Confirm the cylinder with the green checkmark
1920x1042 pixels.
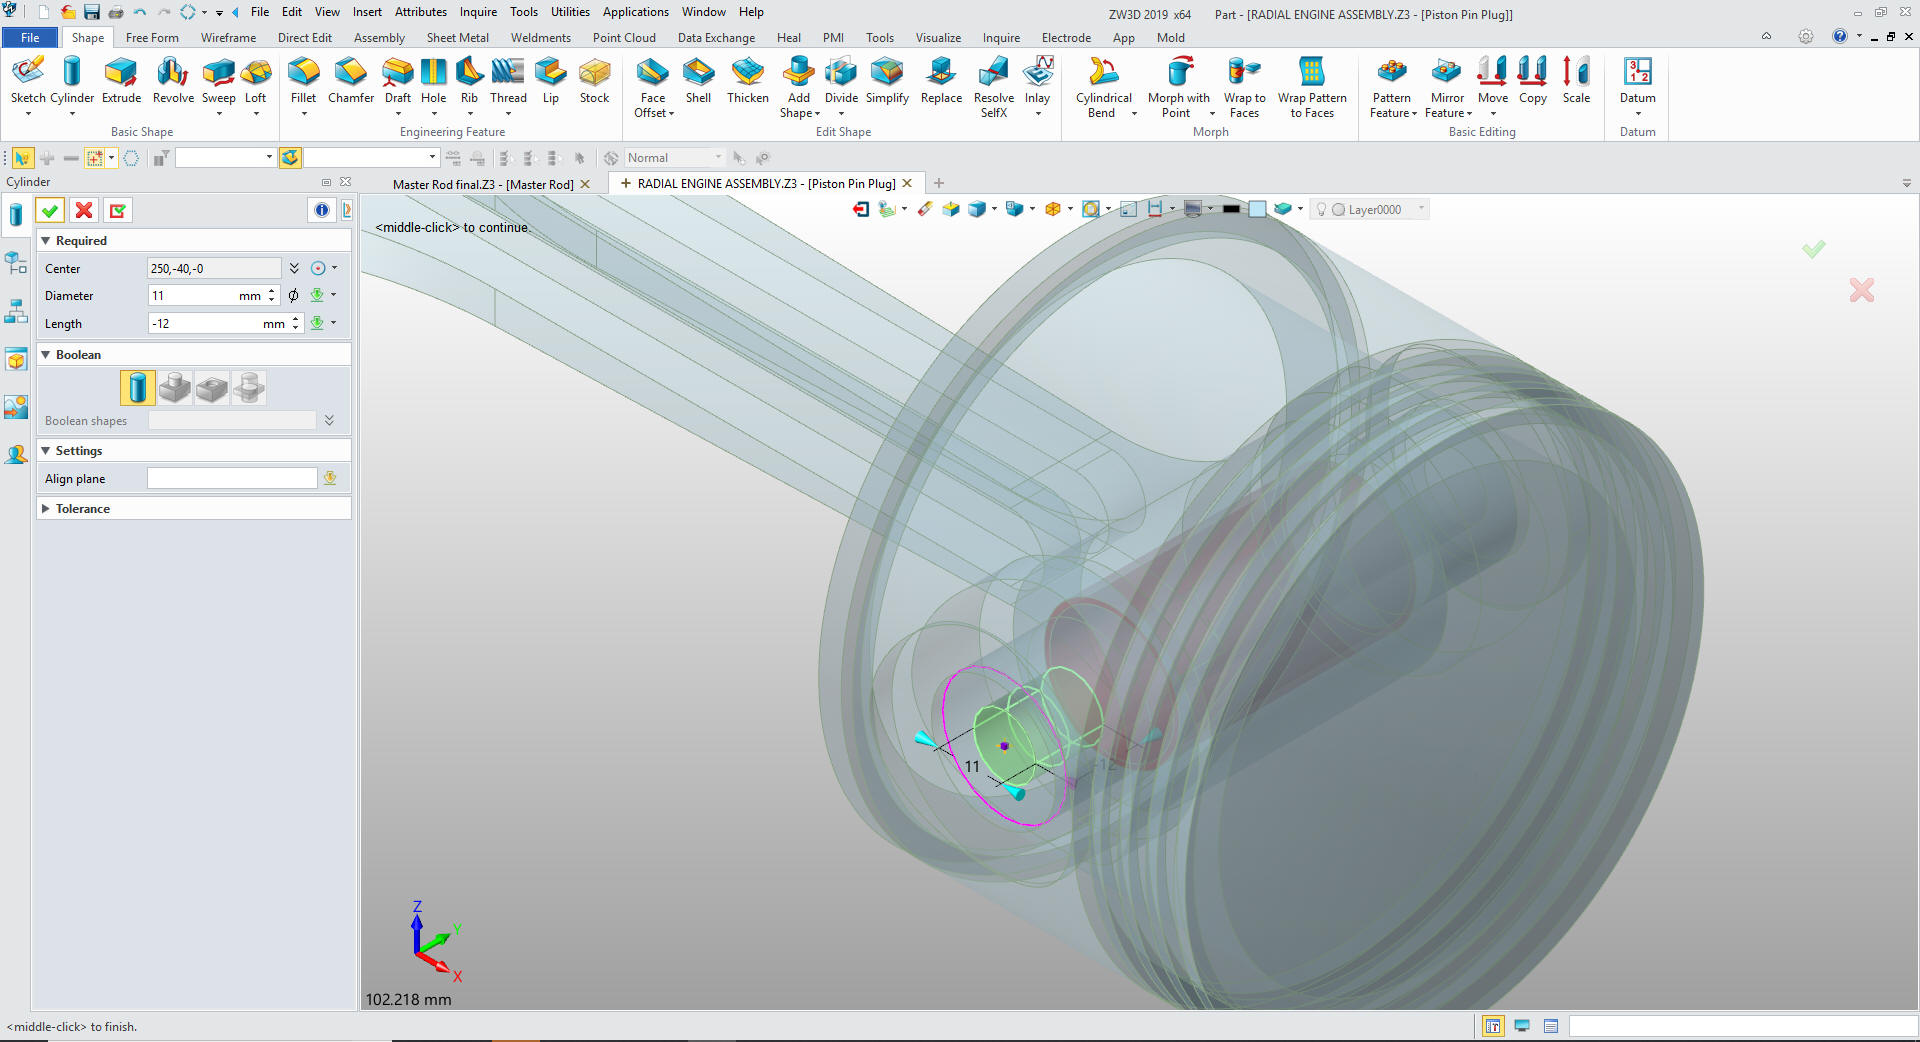pos(50,210)
